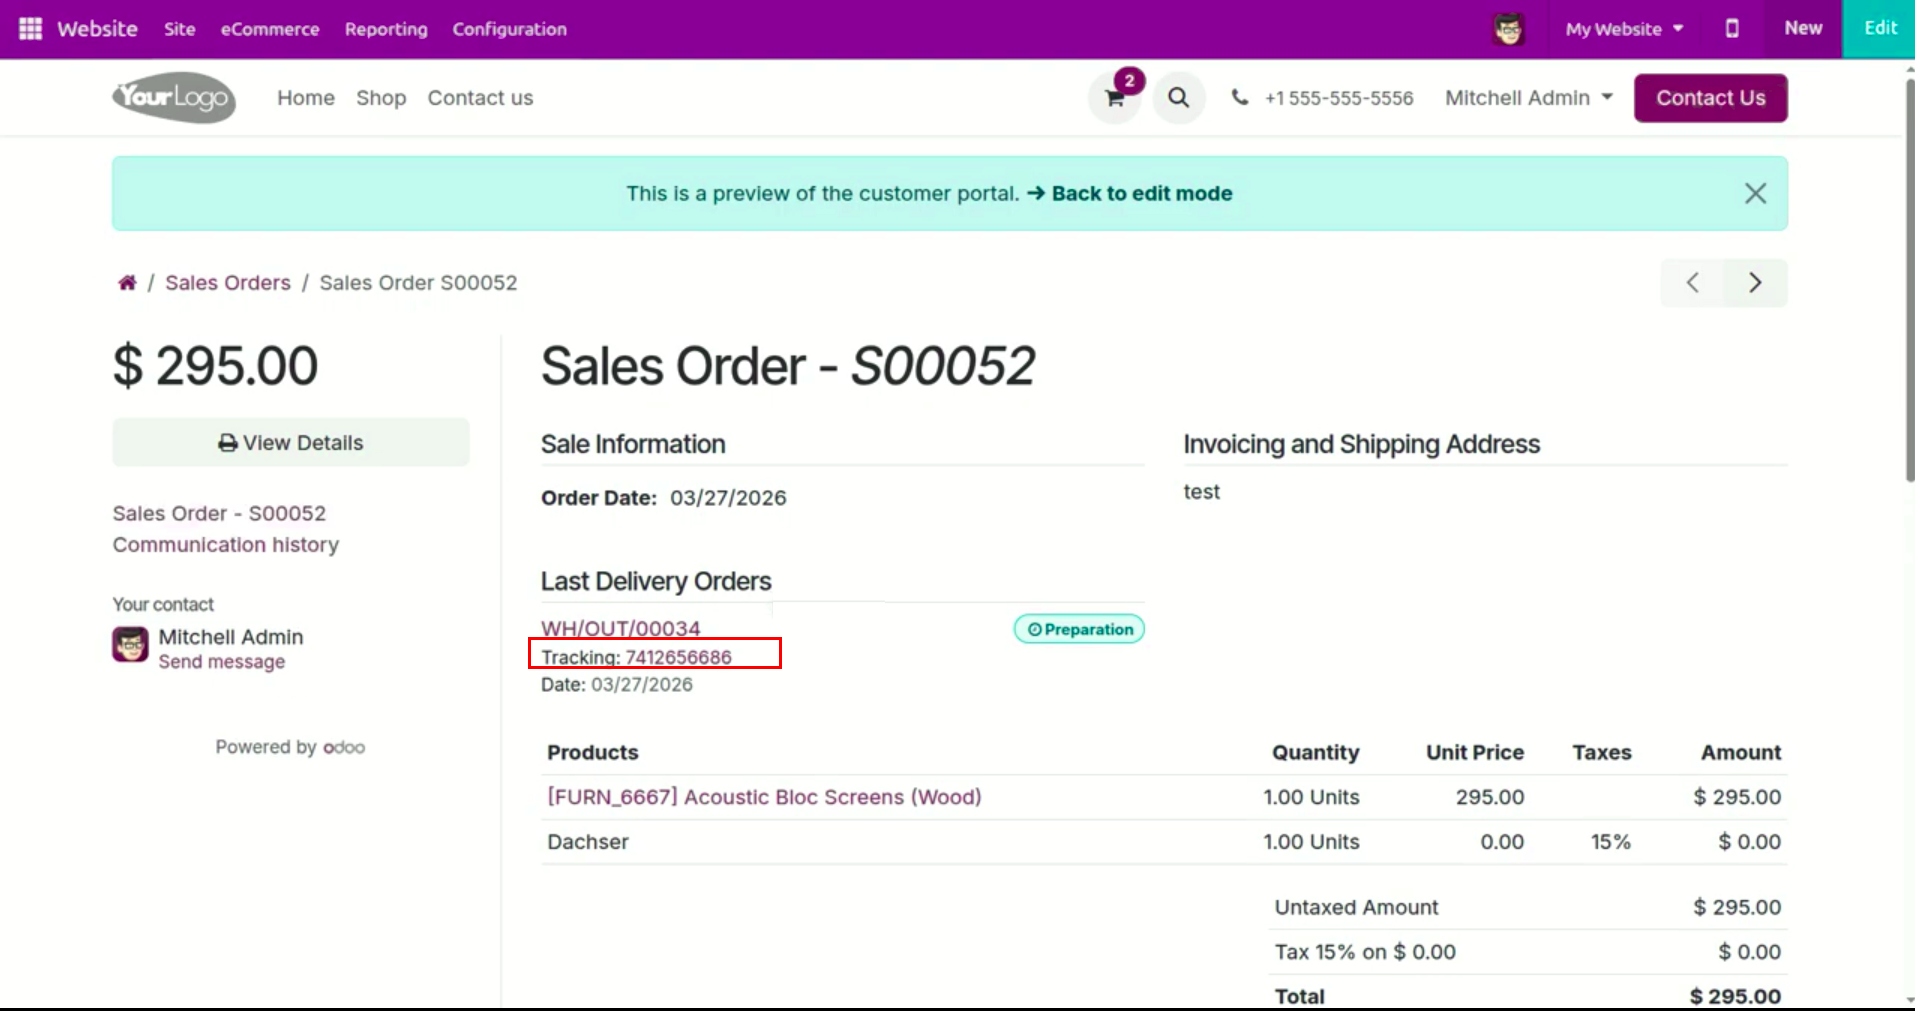Toggle mobile preview phone icon
The width and height of the screenshot is (1915, 1011).
pos(1732,29)
